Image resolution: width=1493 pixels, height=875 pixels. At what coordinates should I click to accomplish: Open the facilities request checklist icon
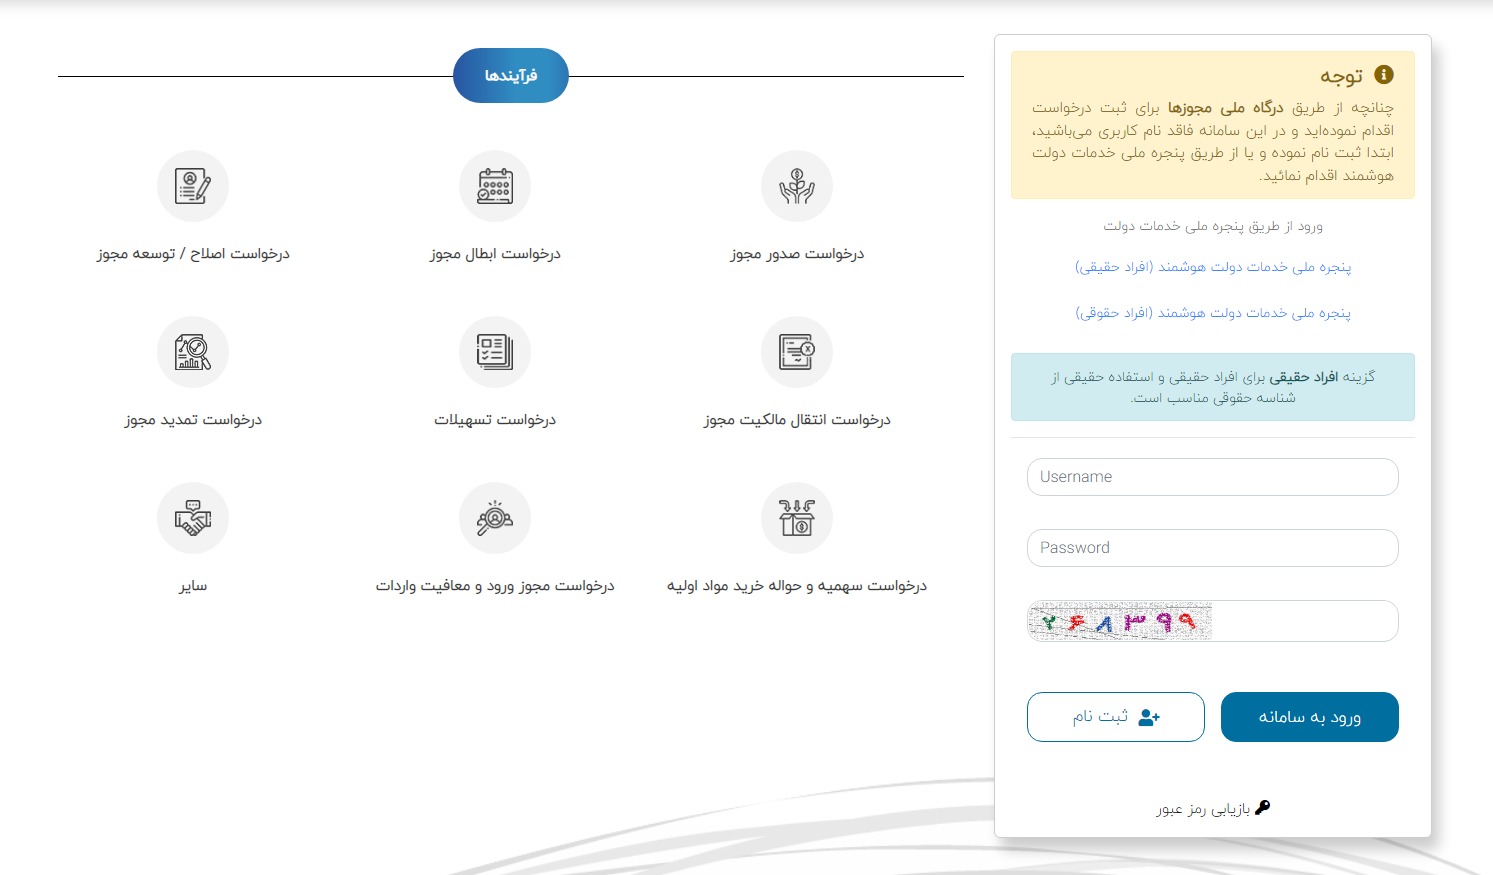[x=495, y=352]
